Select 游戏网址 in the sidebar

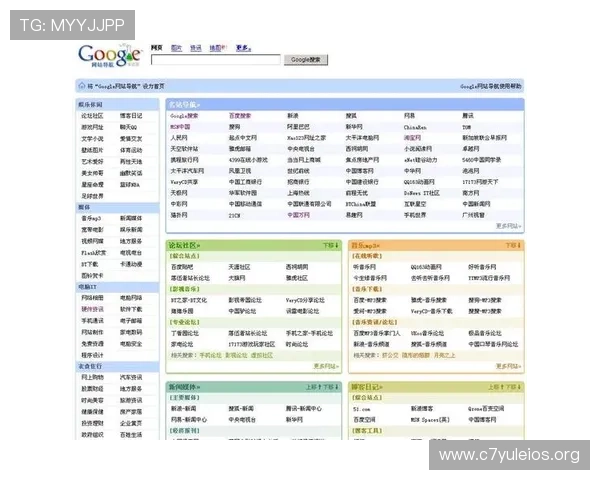pos(92,127)
